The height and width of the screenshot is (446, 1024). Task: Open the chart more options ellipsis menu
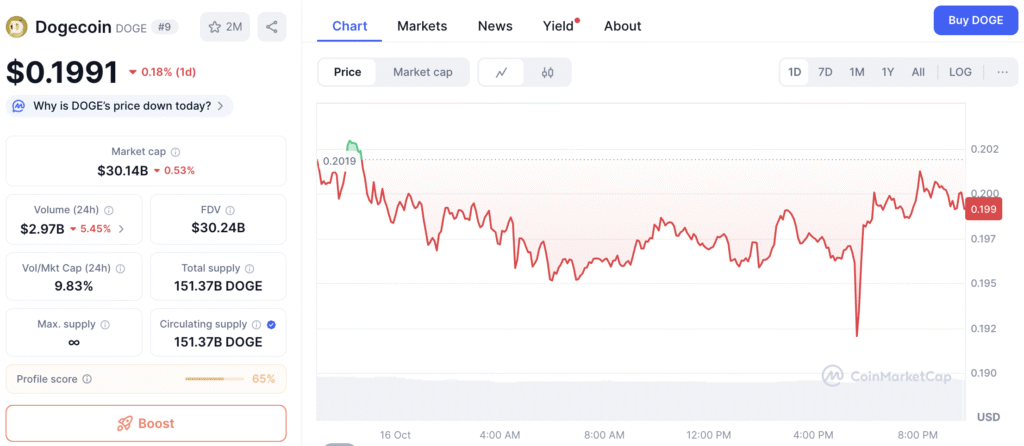click(1002, 72)
